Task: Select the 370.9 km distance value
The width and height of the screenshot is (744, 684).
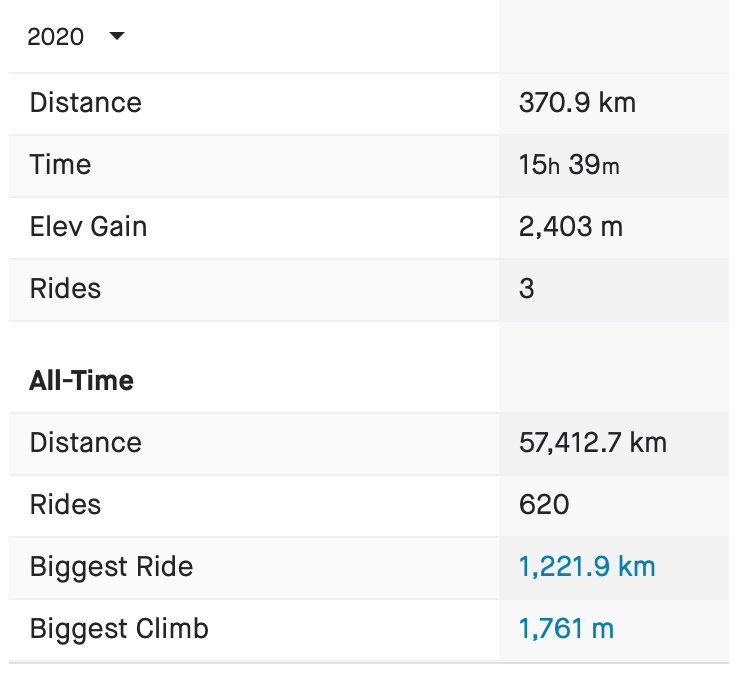Action: 577,103
